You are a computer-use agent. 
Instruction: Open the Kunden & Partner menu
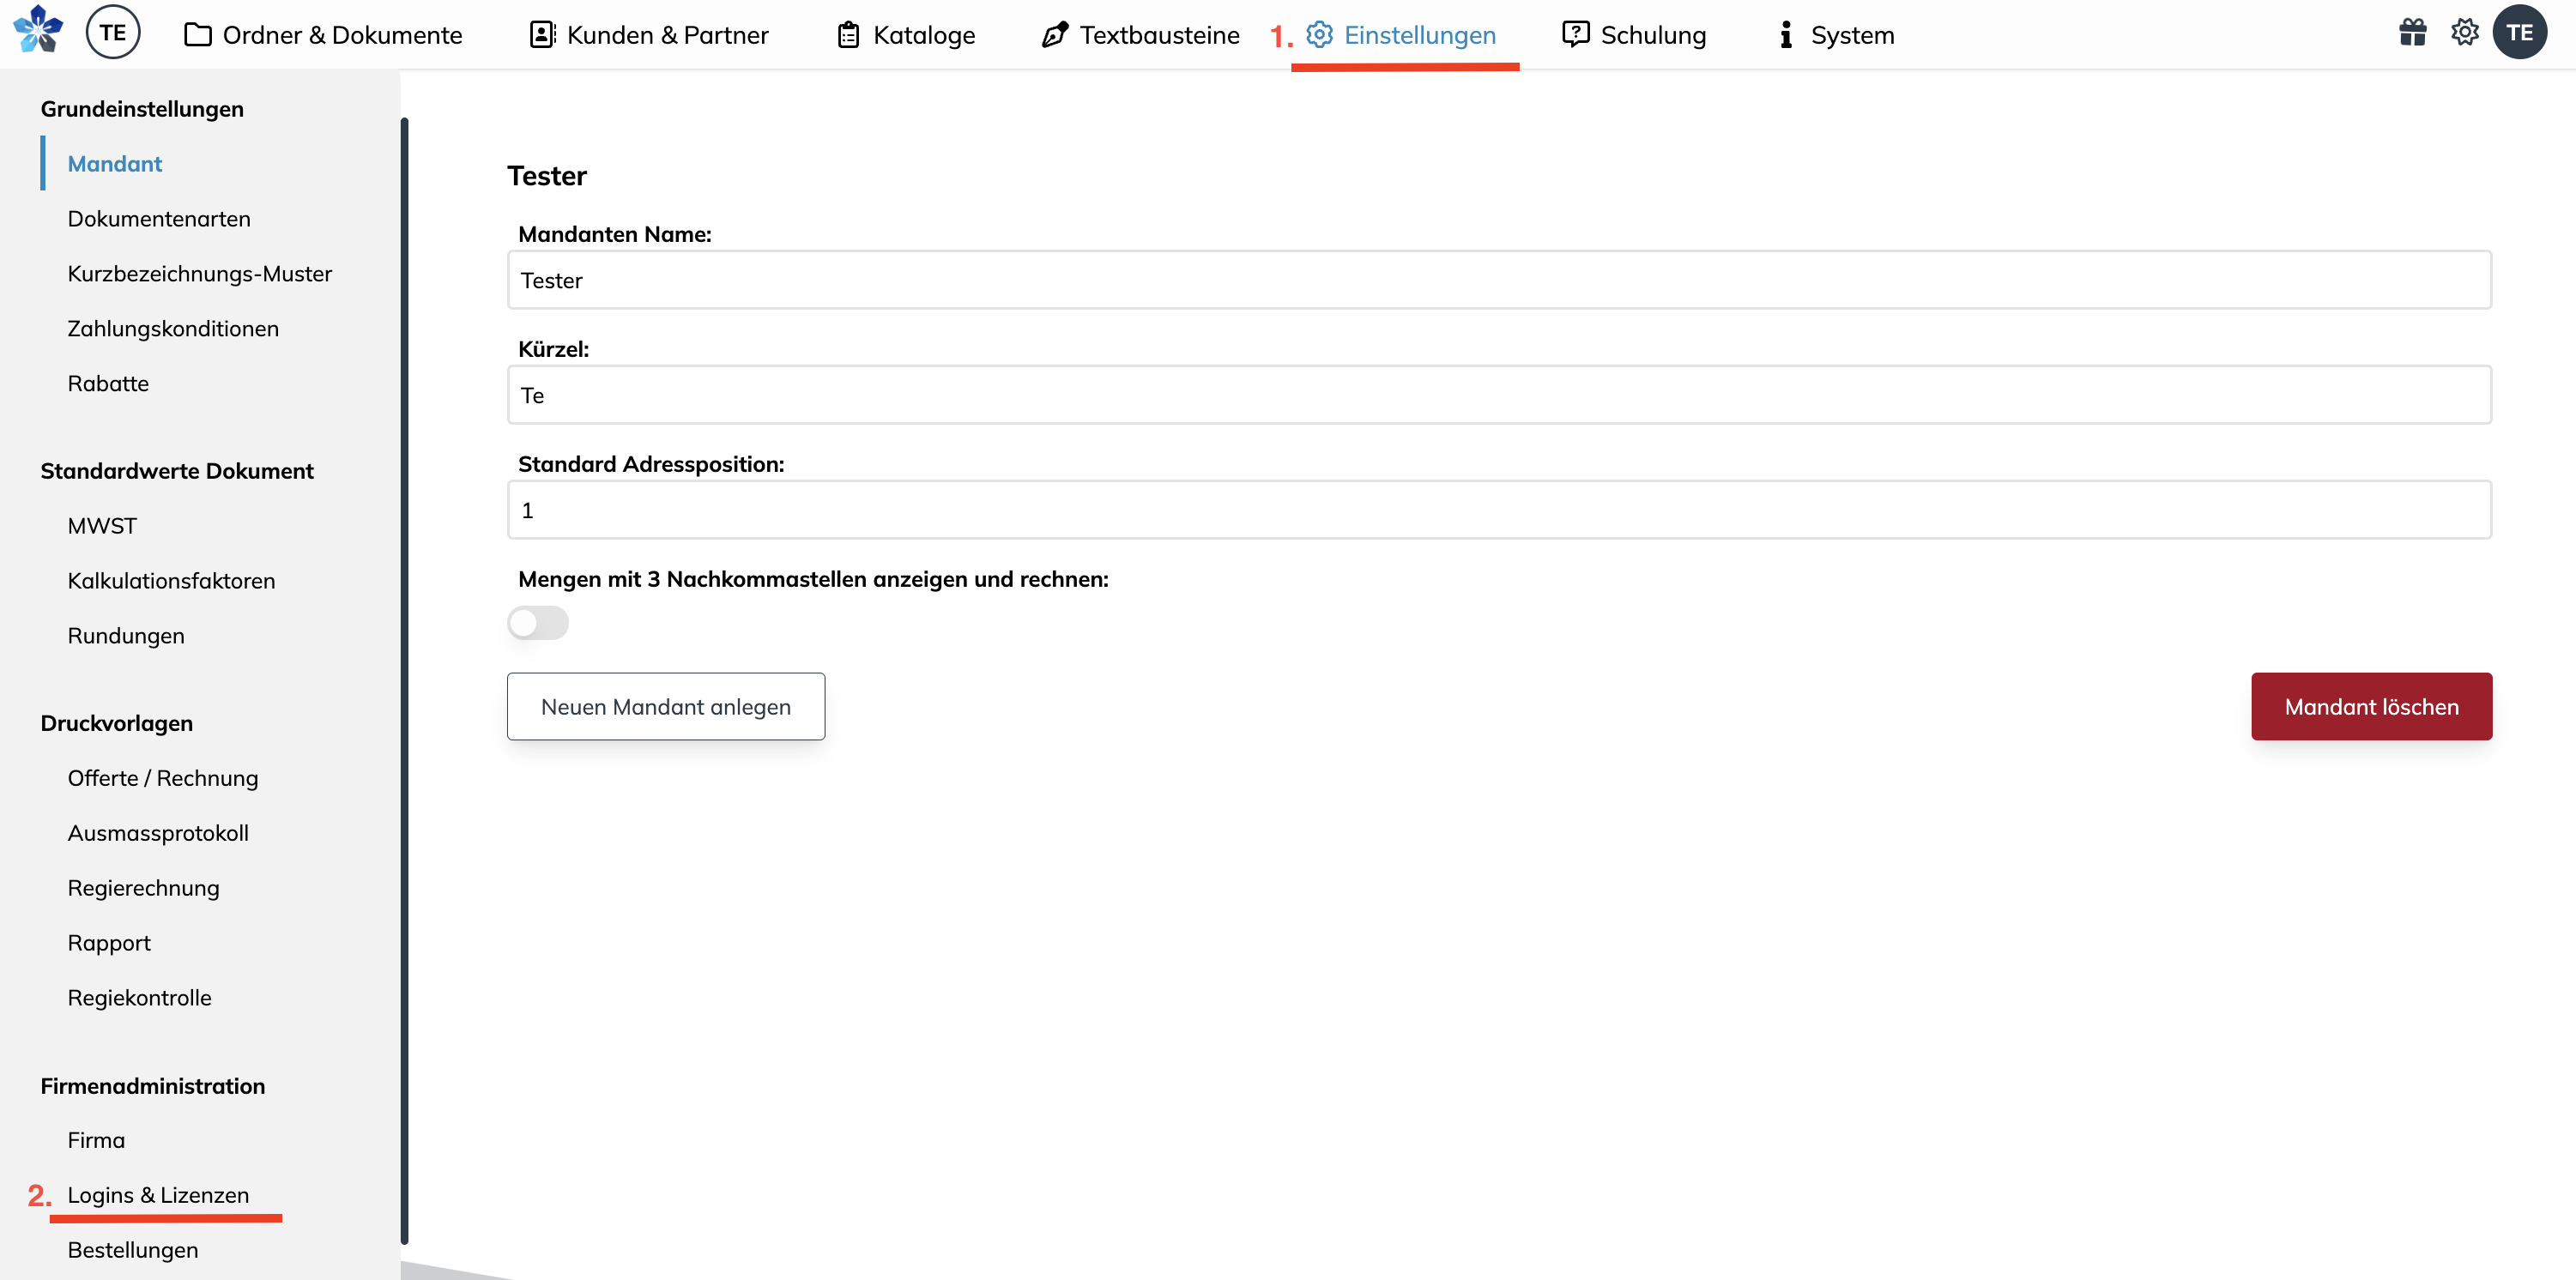click(649, 35)
